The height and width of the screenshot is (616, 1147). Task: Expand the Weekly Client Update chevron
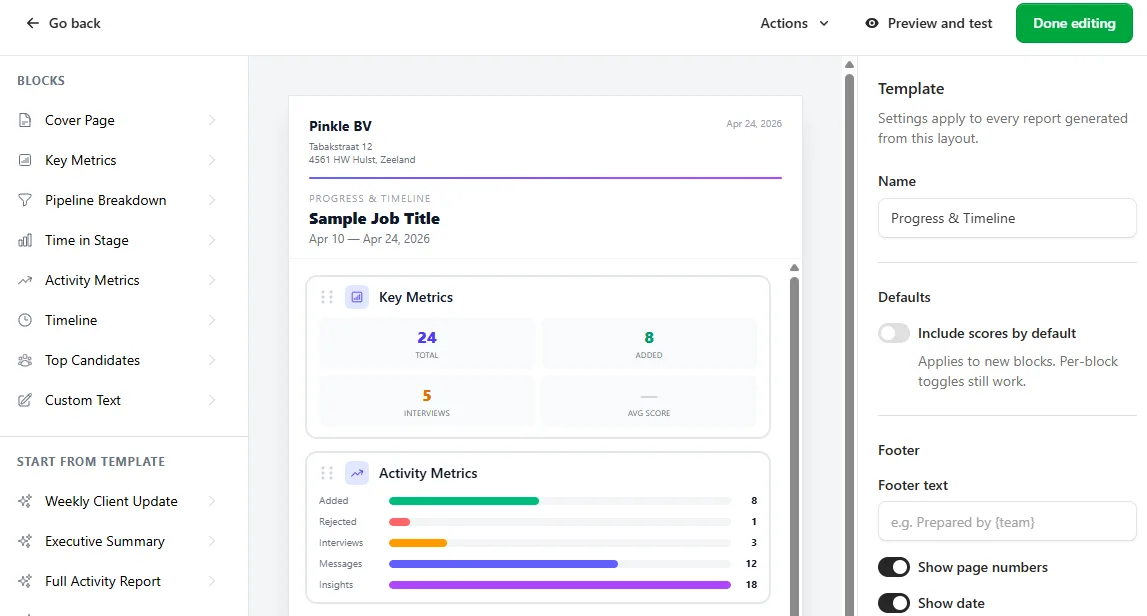point(211,501)
